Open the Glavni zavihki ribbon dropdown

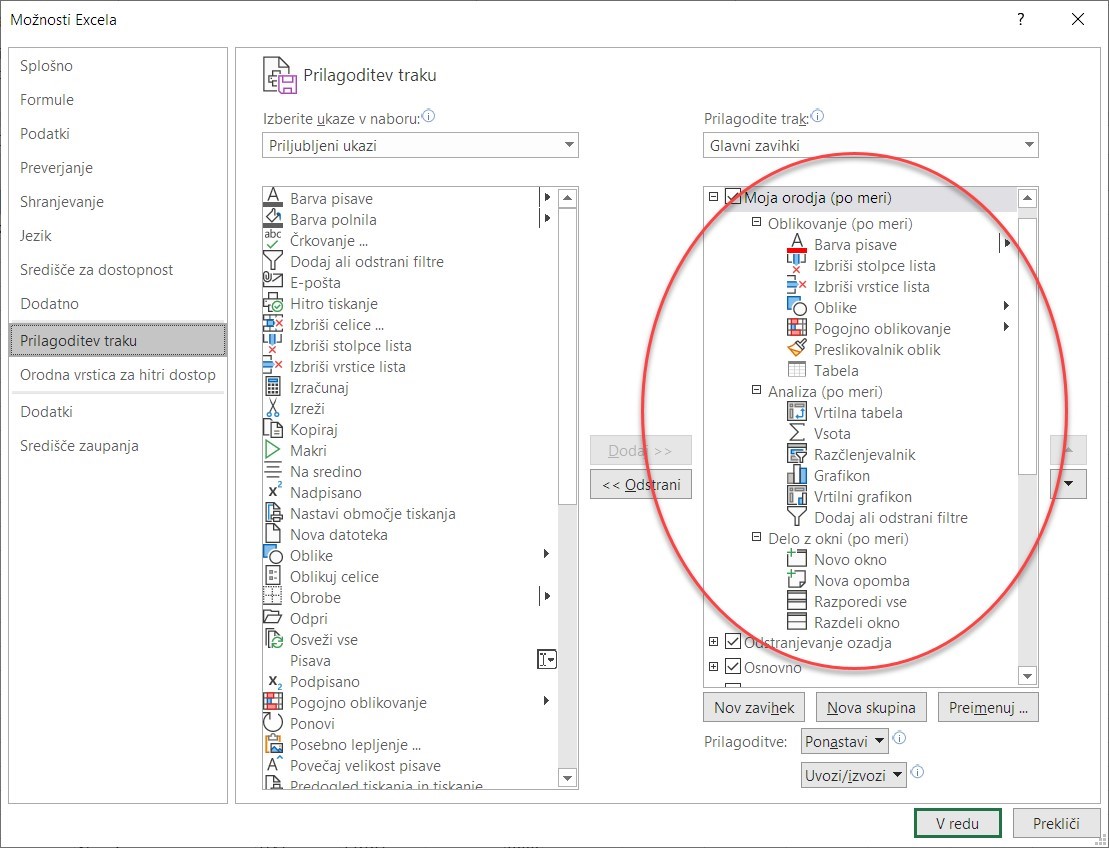[x=871, y=146]
